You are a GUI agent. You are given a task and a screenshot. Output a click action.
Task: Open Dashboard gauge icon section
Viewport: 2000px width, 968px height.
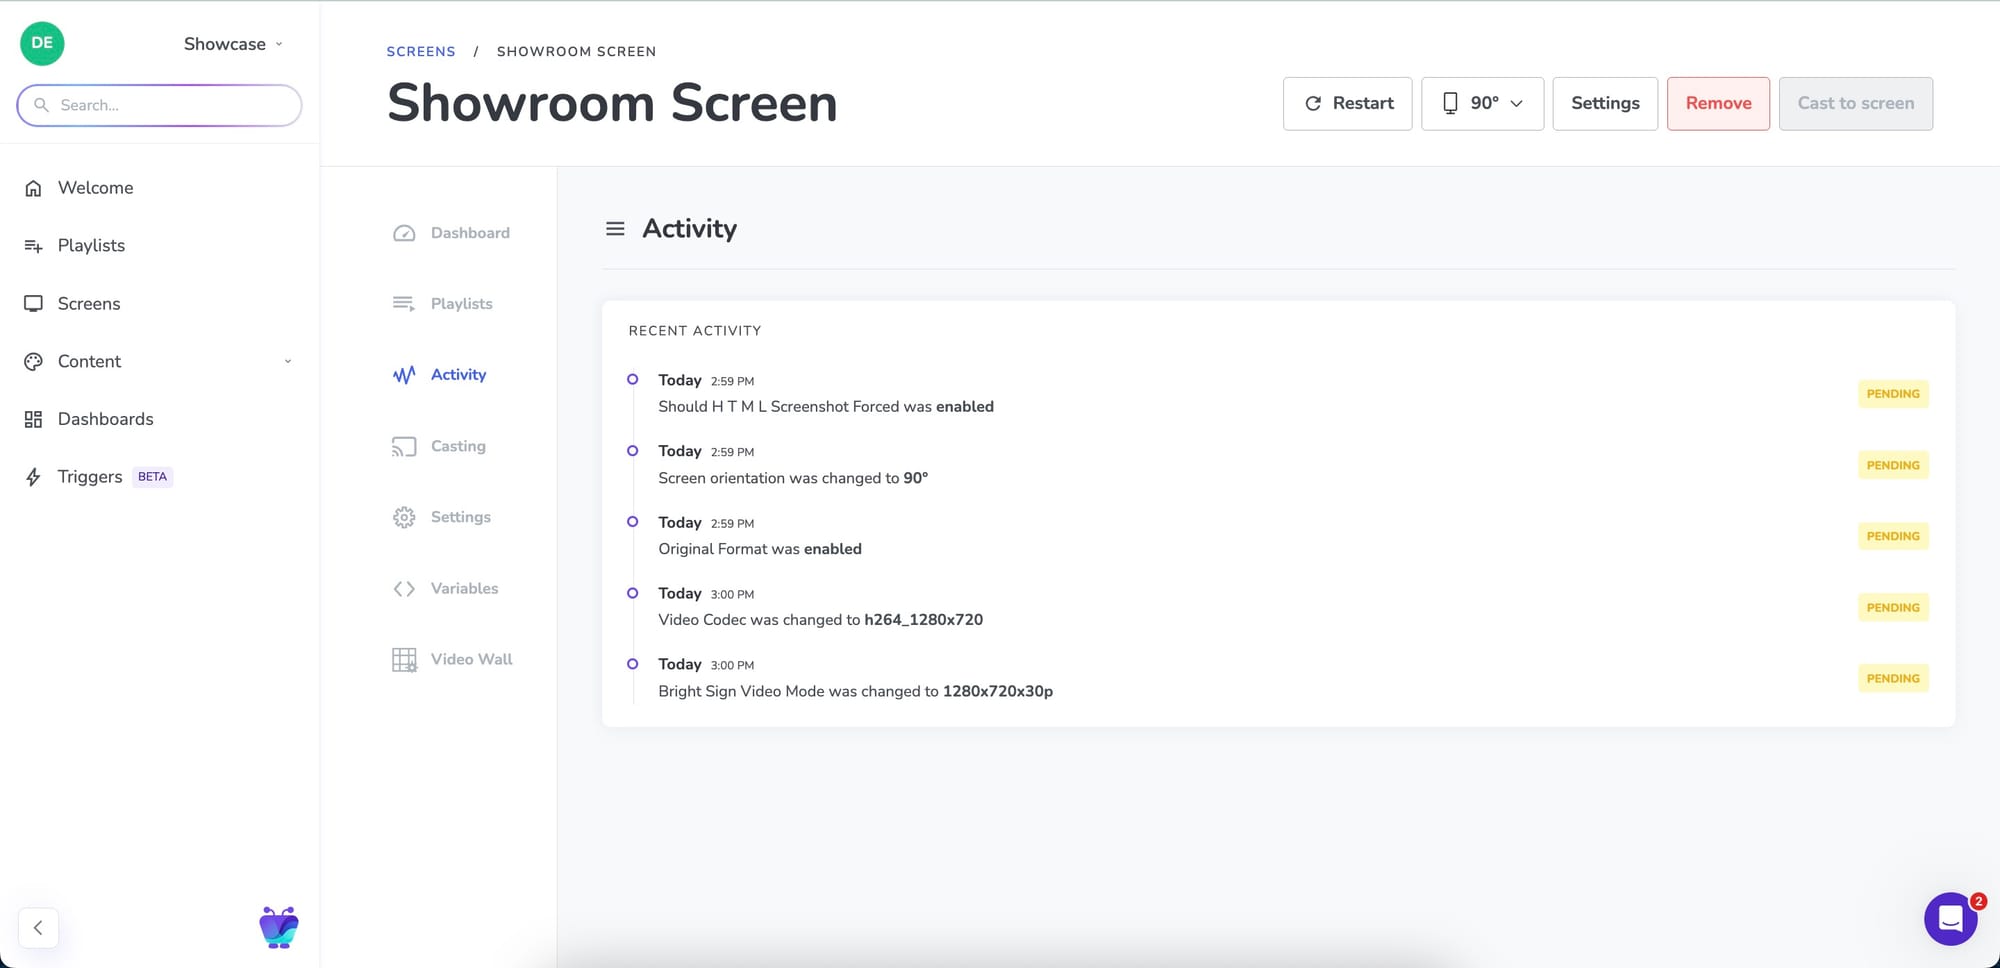[404, 233]
